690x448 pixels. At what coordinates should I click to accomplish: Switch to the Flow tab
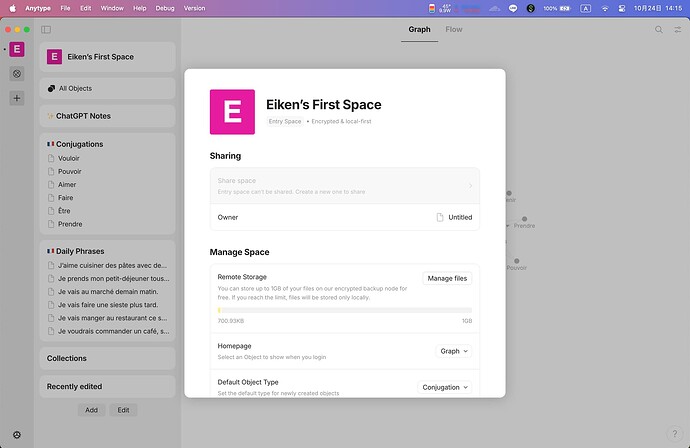[454, 29]
